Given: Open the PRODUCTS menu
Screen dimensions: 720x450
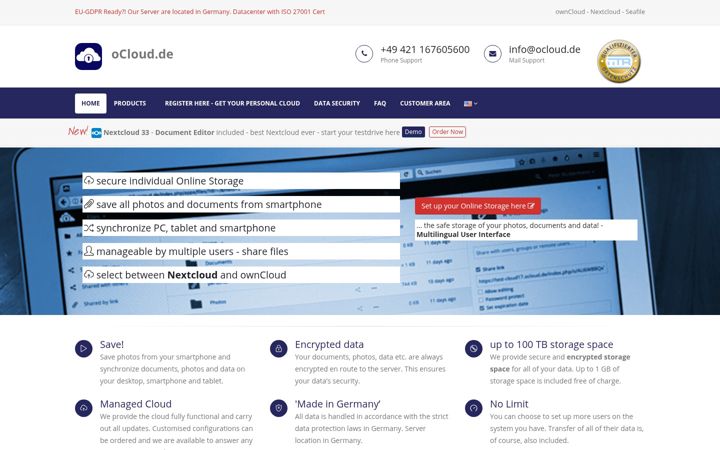Looking at the screenshot, I should (130, 103).
